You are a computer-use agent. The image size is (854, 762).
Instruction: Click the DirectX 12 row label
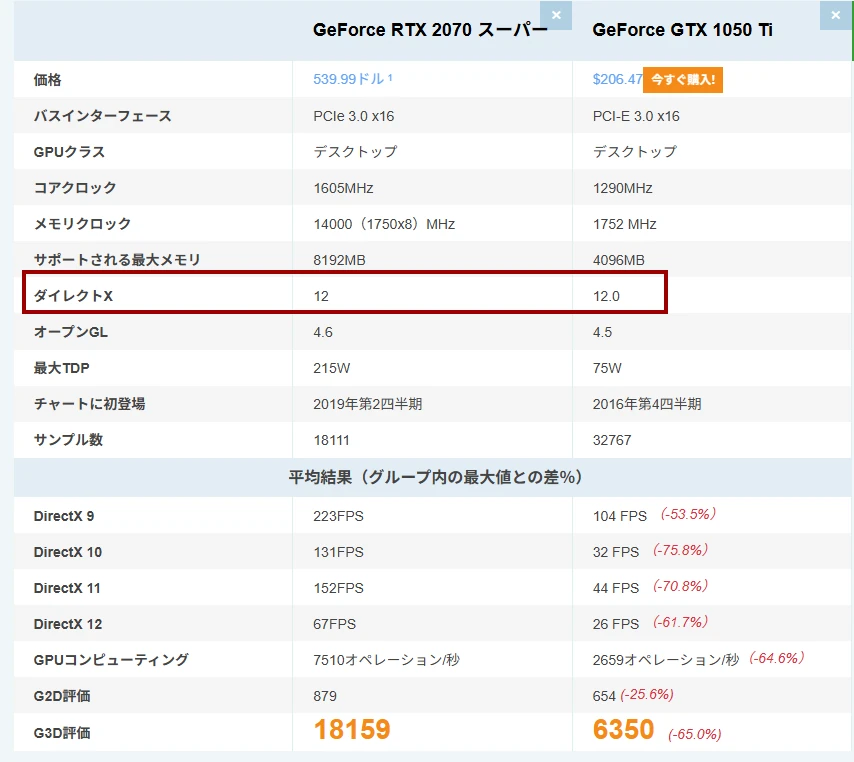tap(68, 624)
